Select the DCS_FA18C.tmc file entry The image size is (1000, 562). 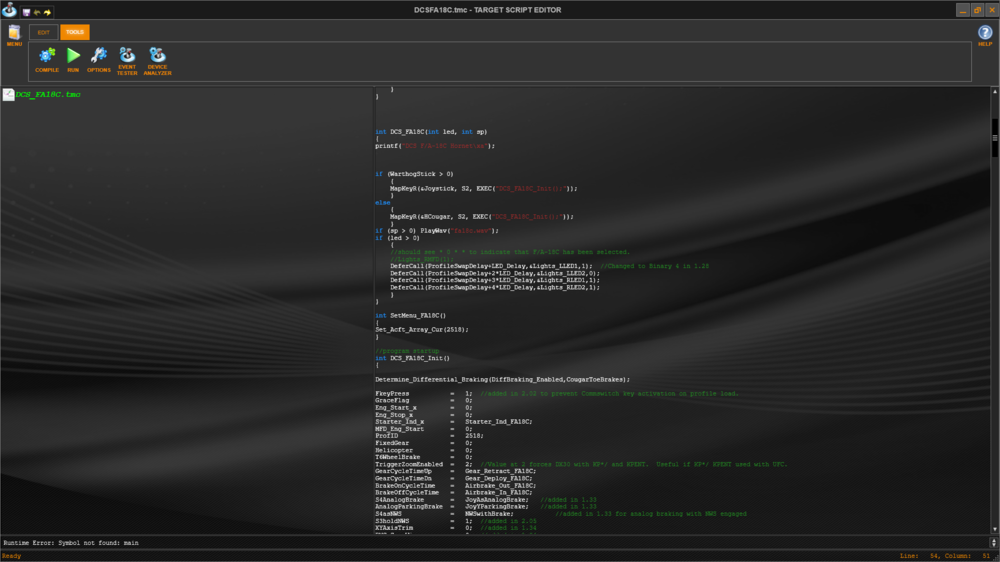[48, 94]
